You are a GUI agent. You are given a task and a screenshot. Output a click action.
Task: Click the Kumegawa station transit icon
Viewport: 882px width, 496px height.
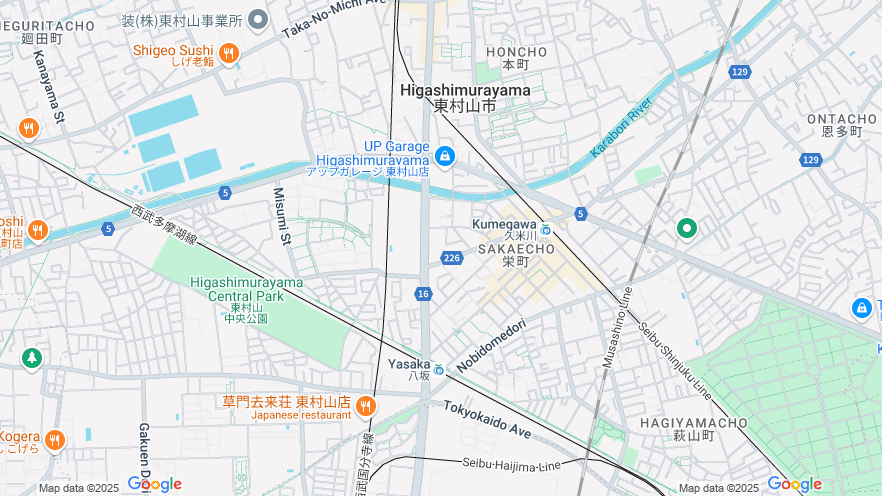(x=545, y=230)
